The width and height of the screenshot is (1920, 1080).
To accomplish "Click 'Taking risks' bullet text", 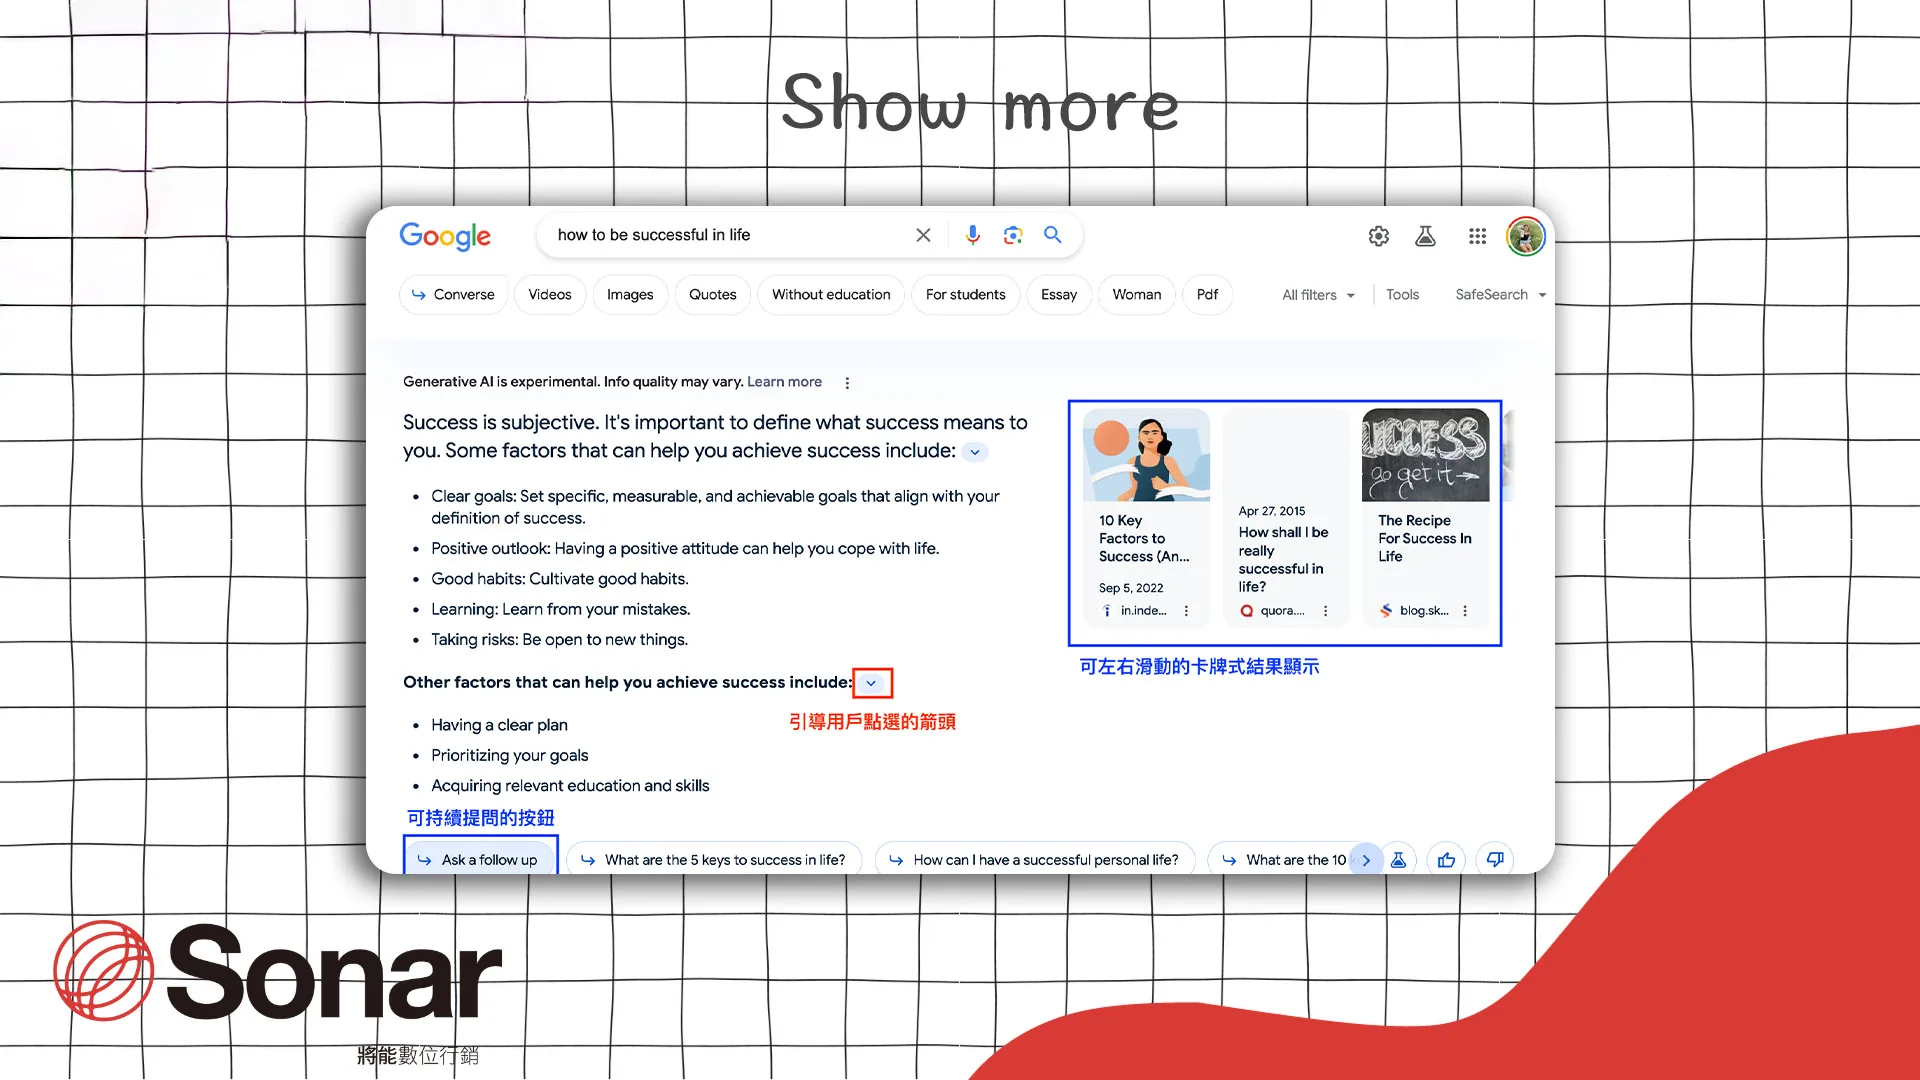I will 560,640.
